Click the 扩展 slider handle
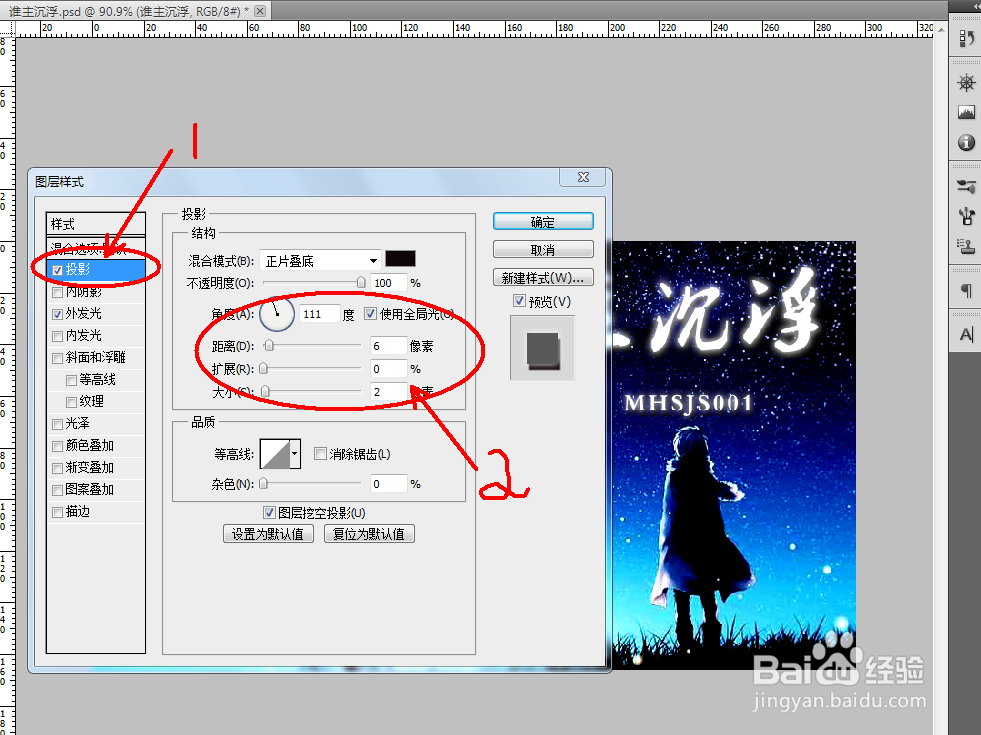Viewport: 981px width, 735px height. 263,368
